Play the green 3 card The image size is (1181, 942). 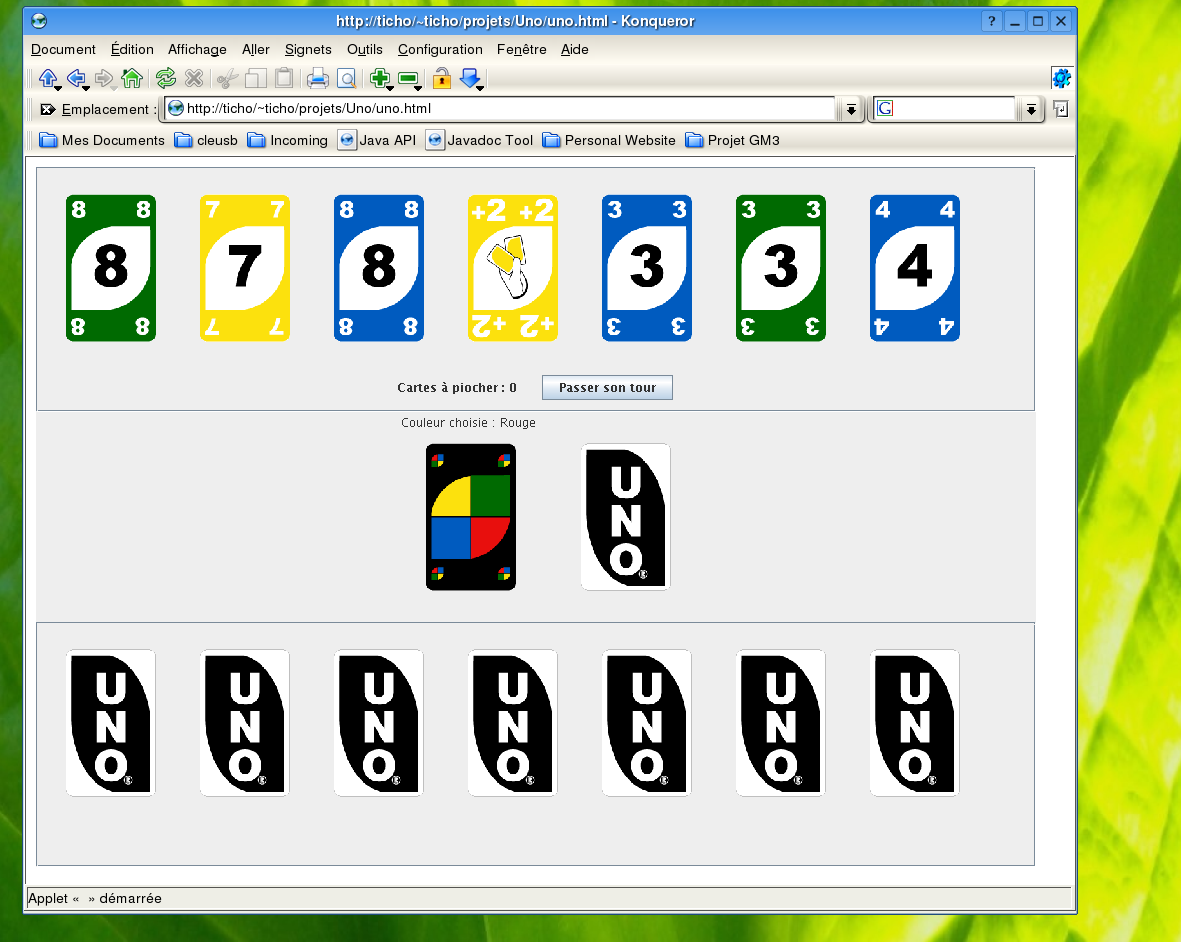781,268
